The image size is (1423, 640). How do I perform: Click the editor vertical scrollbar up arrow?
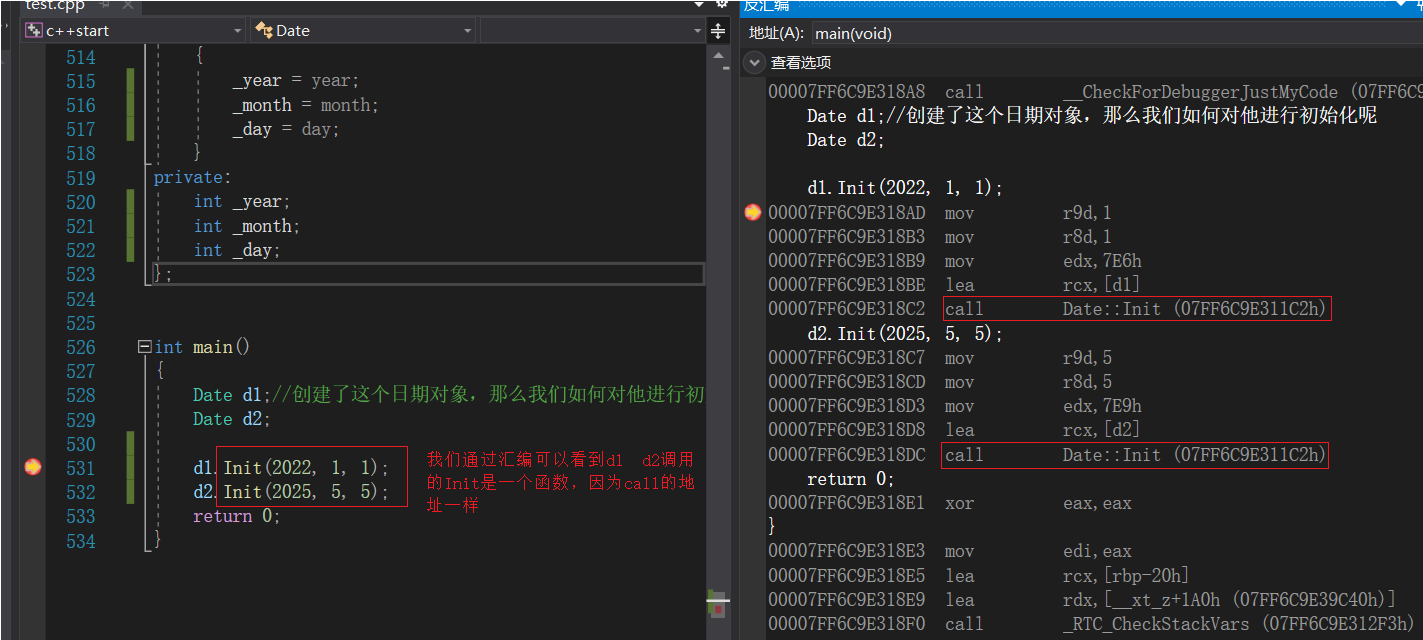[718, 54]
